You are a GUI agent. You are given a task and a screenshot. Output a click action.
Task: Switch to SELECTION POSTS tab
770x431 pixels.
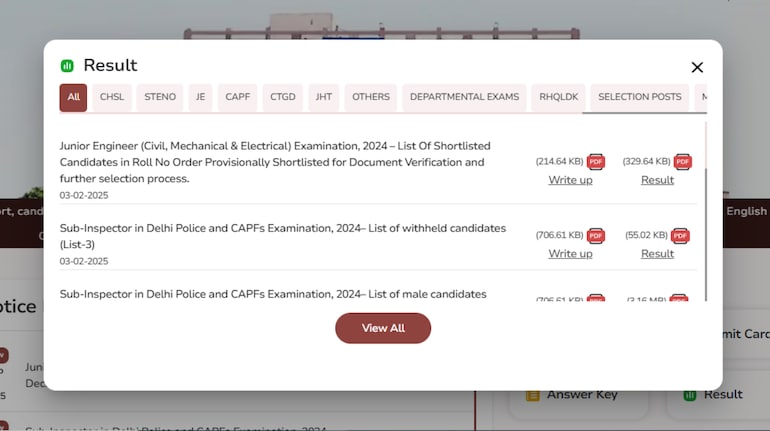[x=639, y=97]
